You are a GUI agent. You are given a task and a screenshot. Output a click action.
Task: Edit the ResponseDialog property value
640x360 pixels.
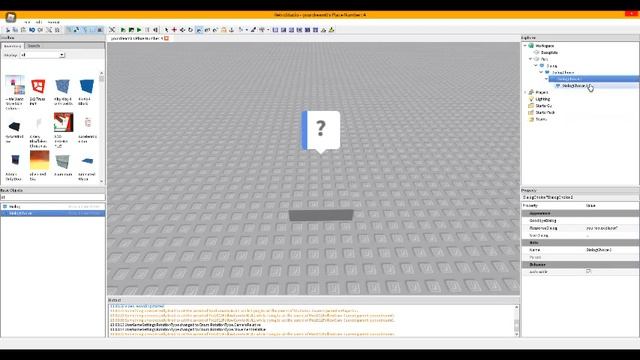tap(612, 228)
